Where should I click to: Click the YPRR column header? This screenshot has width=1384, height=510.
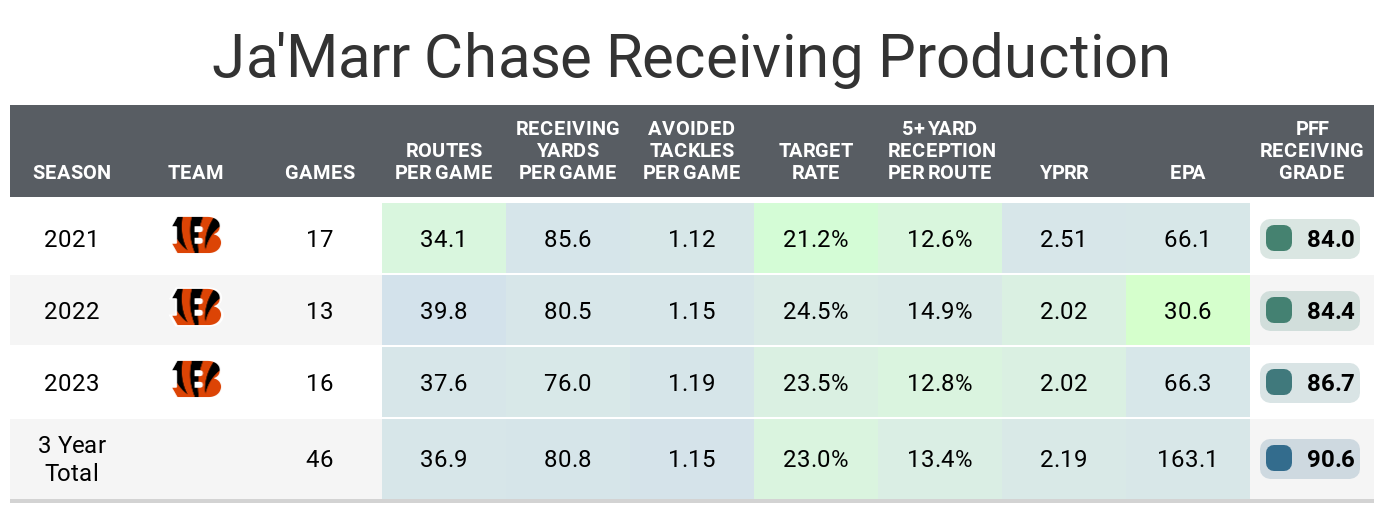click(x=1064, y=172)
